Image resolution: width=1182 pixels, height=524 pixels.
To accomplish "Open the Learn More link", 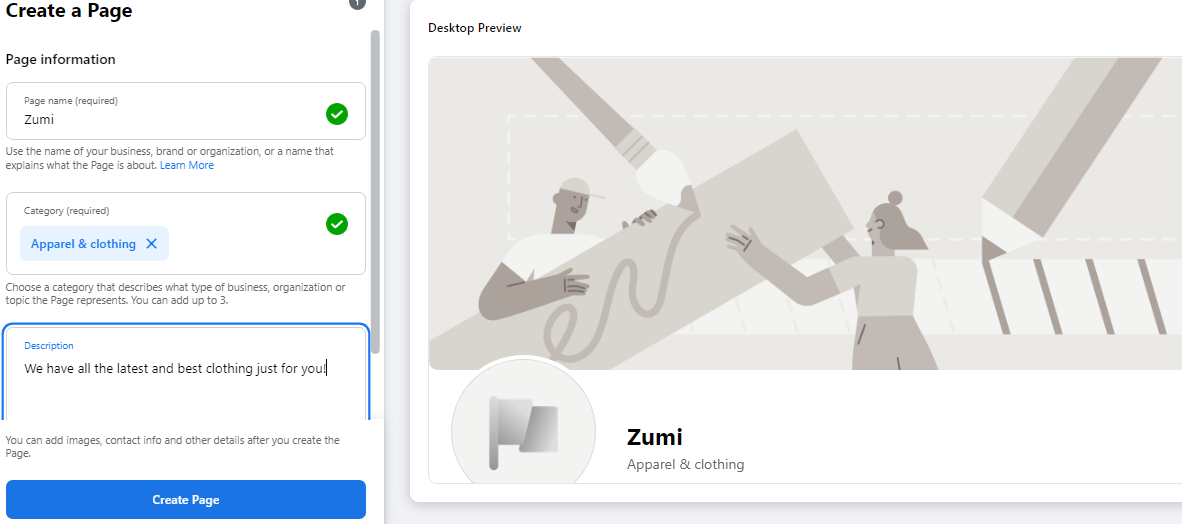I will 187,165.
